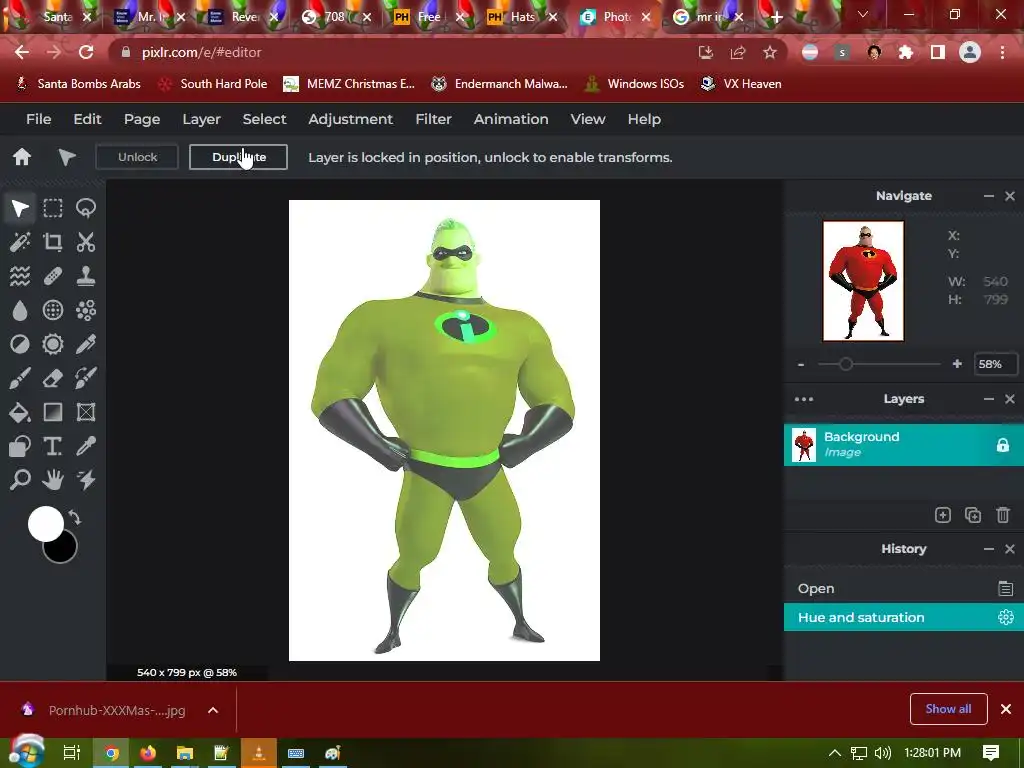This screenshot has height=768, width=1024.
Task: Swap foreground and background colors
Action: click(74, 518)
